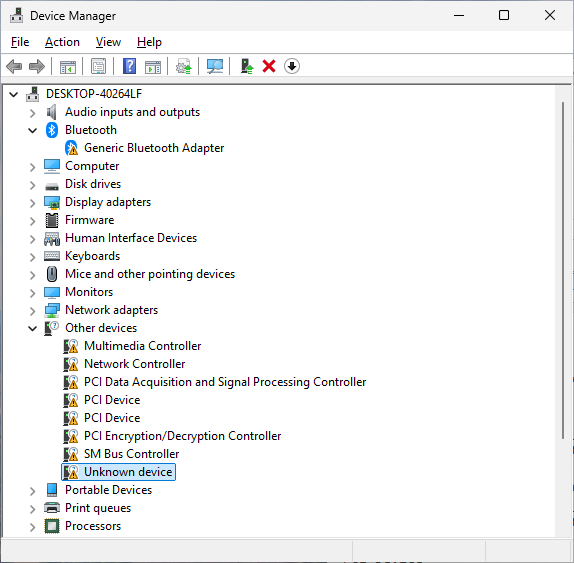The image size is (574, 563).
Task: Click the vertical scrollbar thumb
Action: point(563,271)
